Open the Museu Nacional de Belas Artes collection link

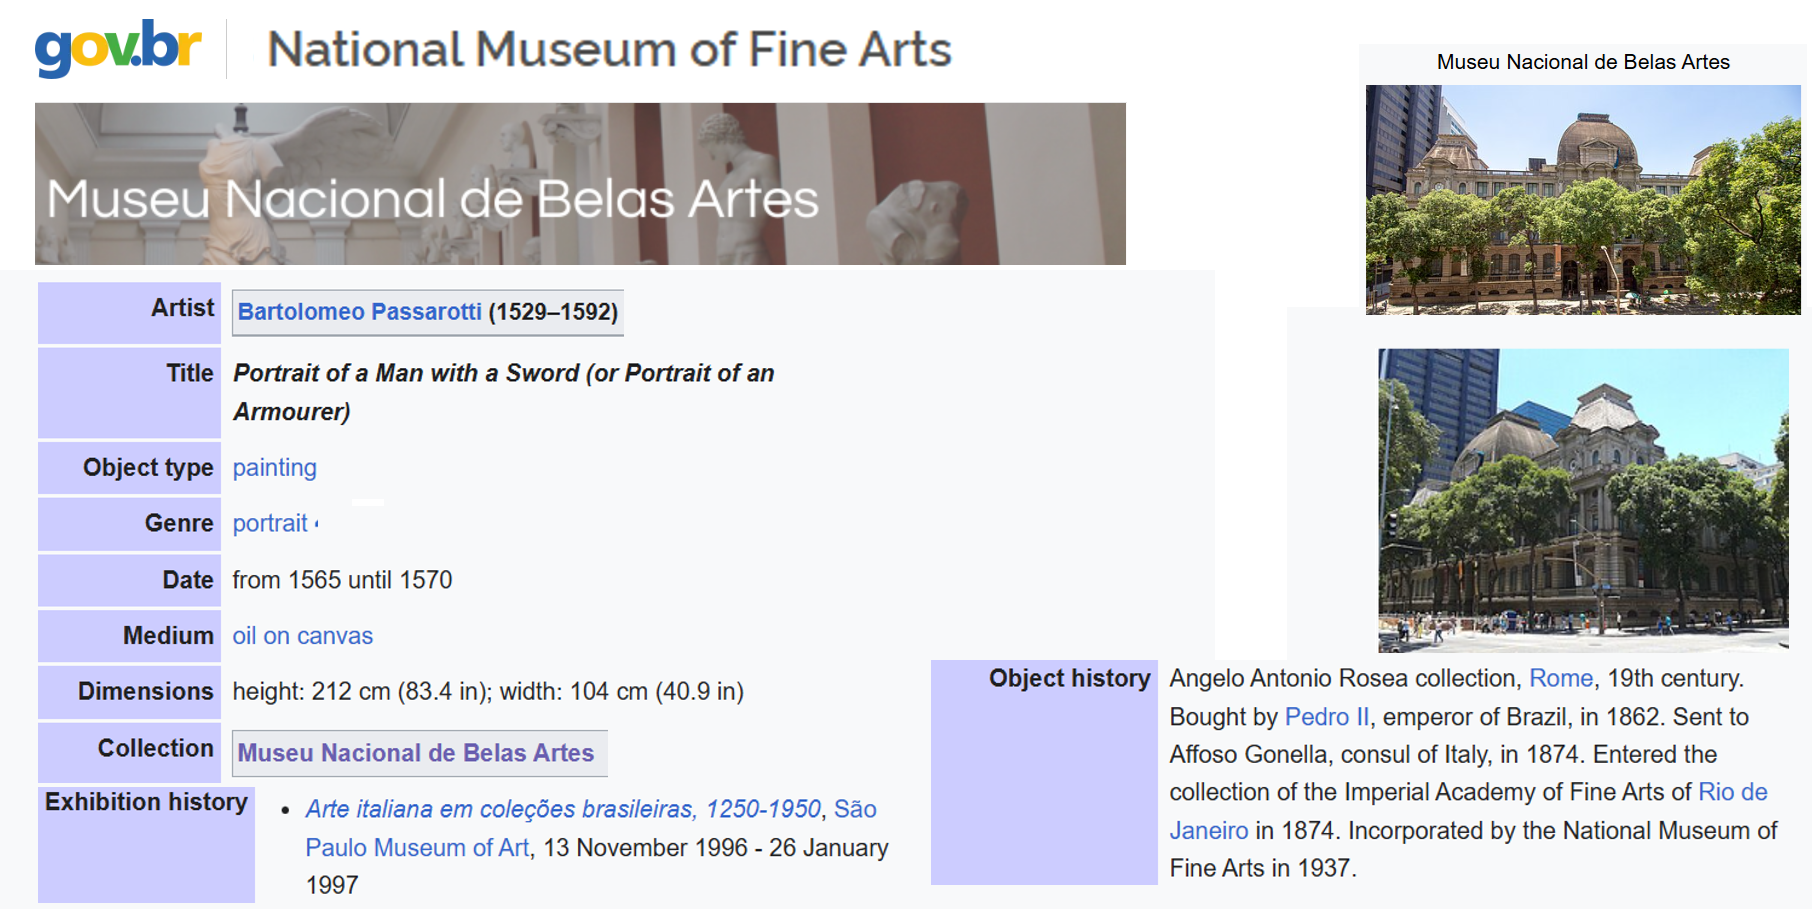point(415,753)
